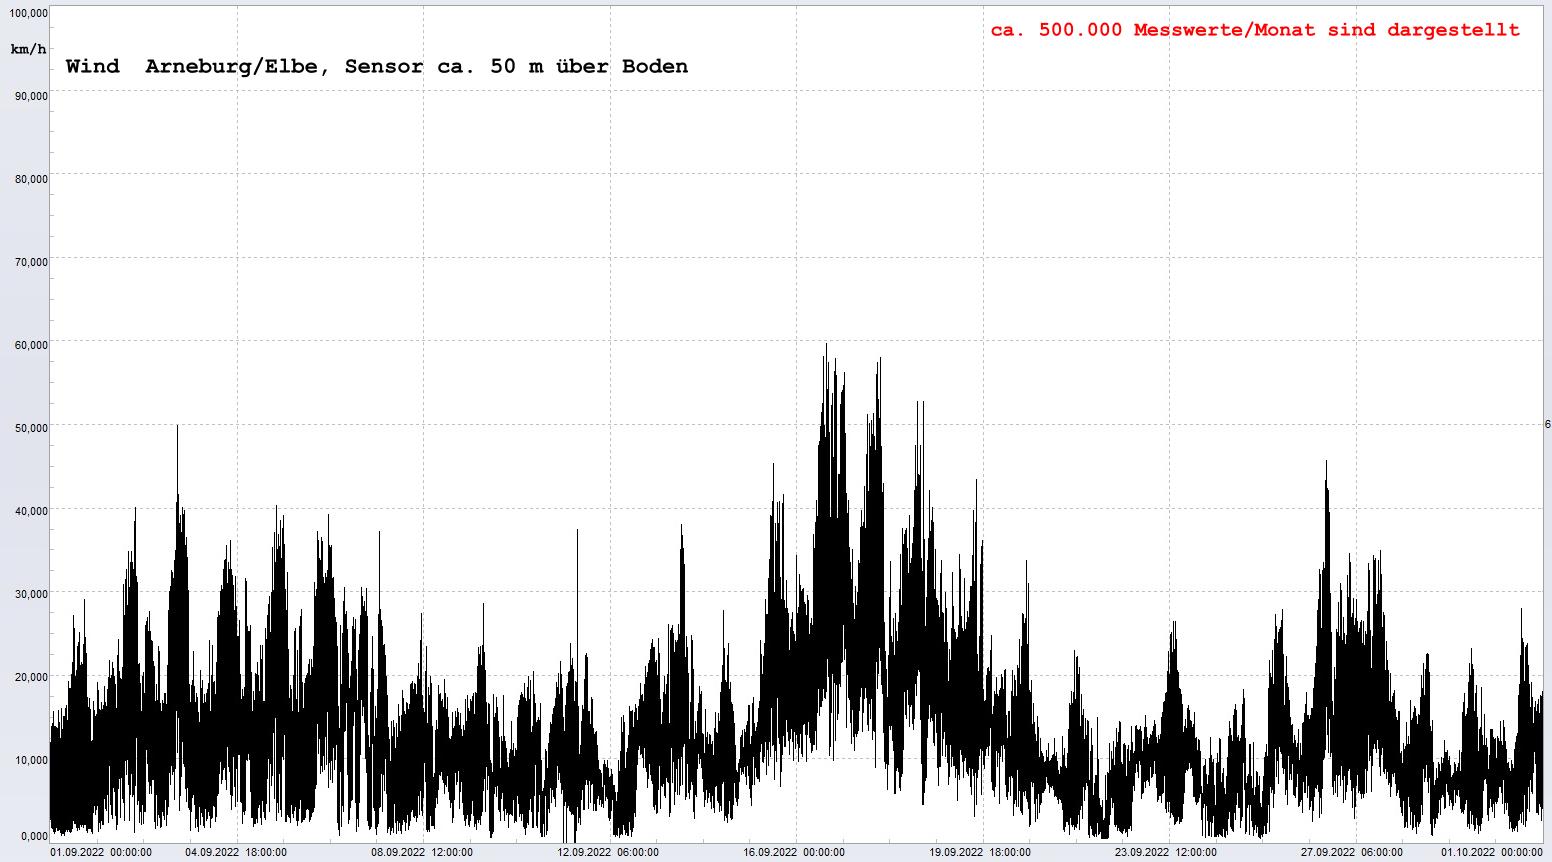Select the 20,000 y-axis label

click(x=31, y=677)
